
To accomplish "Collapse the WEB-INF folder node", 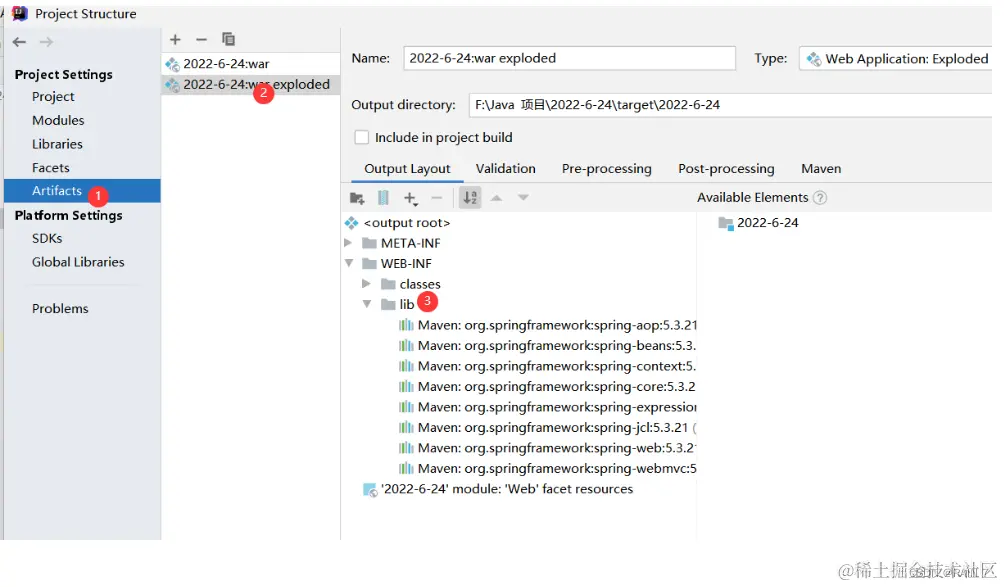I will pyautogui.click(x=349, y=264).
